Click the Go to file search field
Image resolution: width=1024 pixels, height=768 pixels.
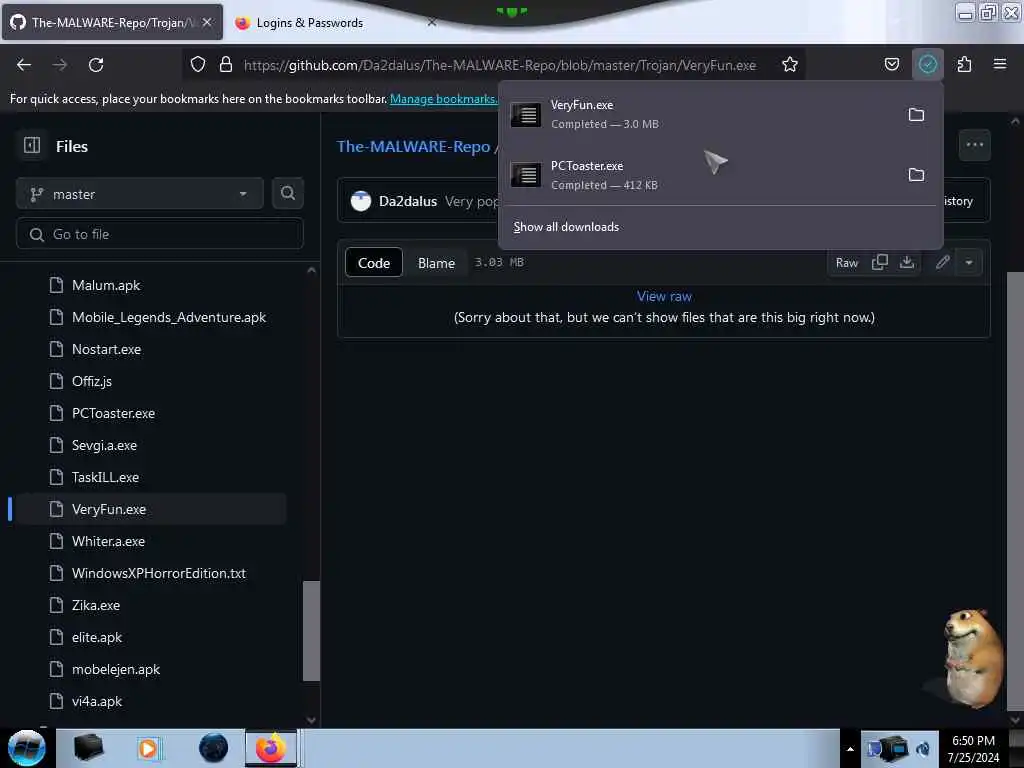pos(159,234)
